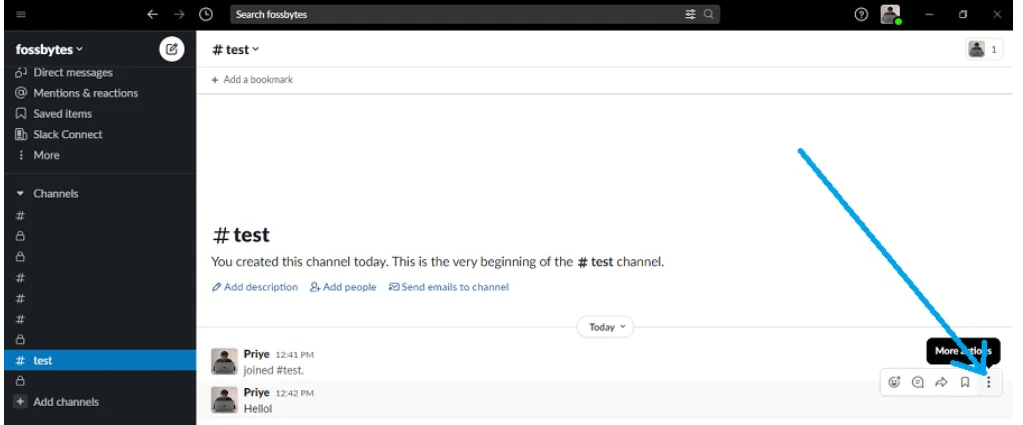Open search filter sliders icon
Screen dimensions: 1023x425
point(690,14)
